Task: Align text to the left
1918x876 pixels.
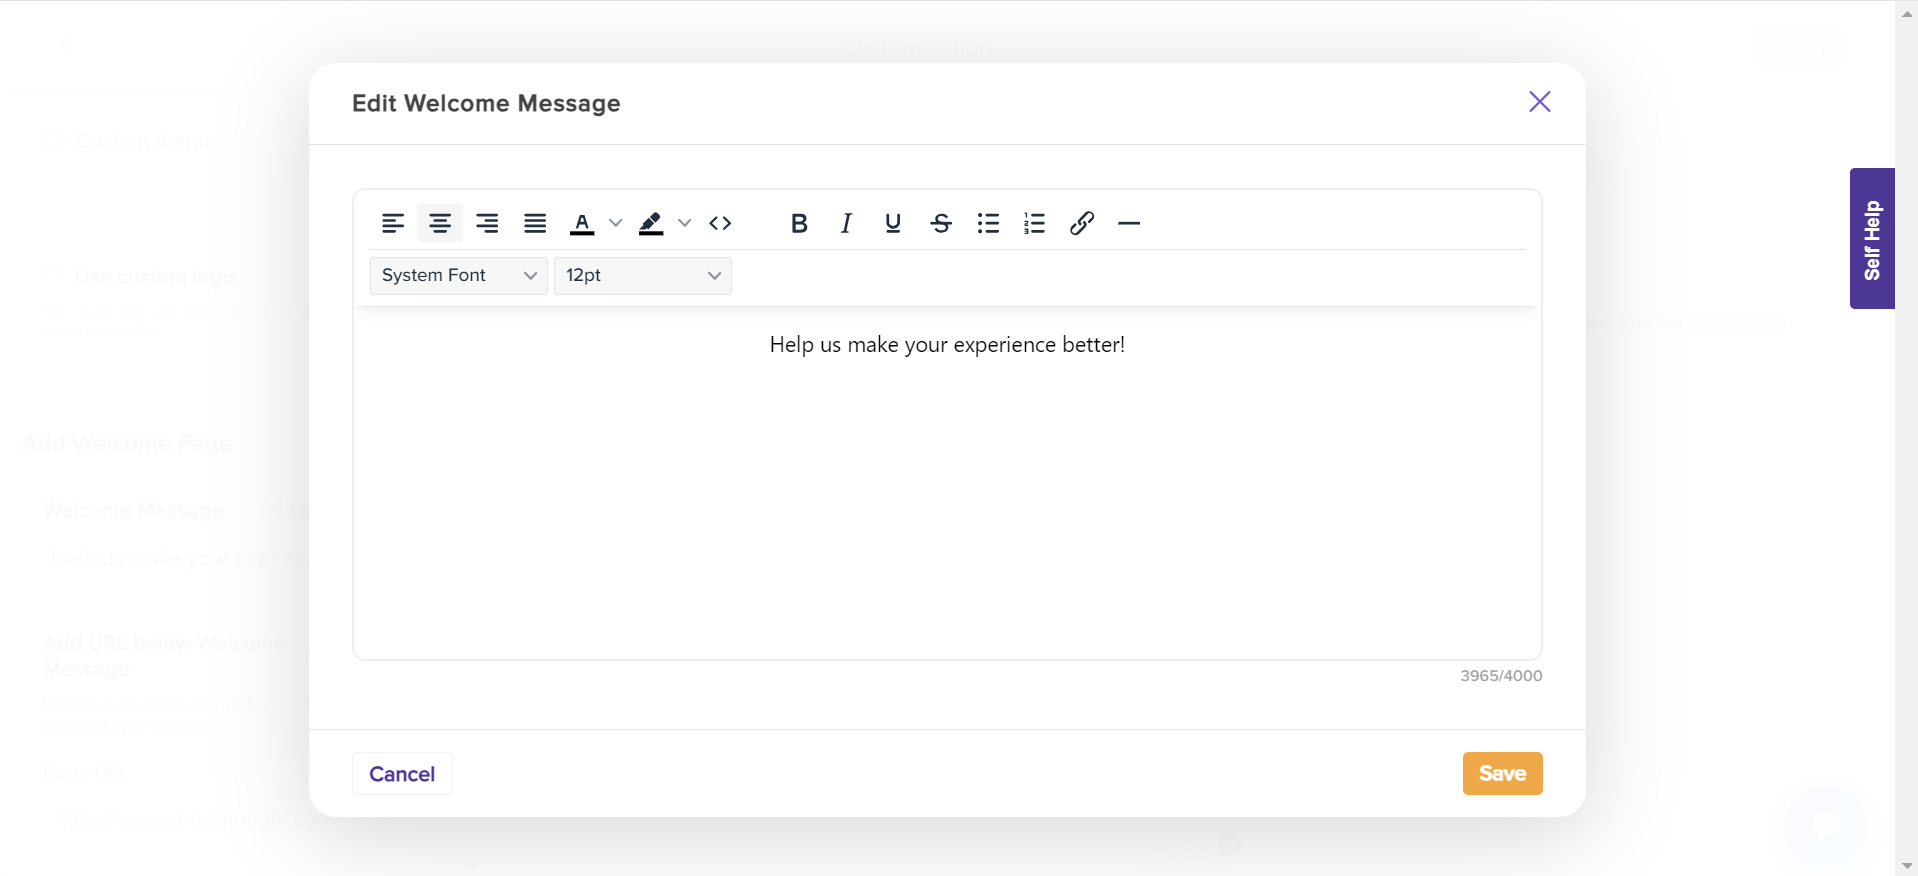Action: tap(392, 223)
